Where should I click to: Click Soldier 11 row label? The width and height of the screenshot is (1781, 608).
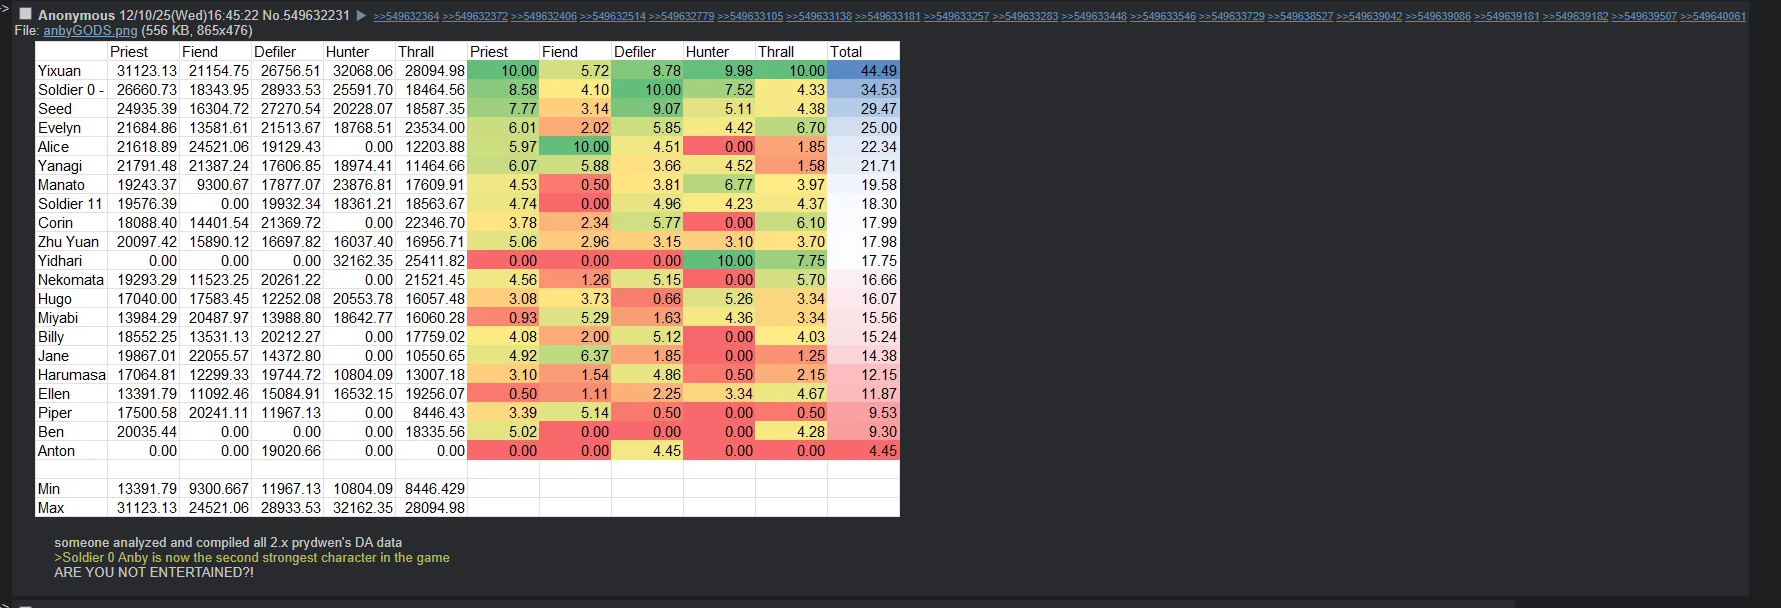70,204
